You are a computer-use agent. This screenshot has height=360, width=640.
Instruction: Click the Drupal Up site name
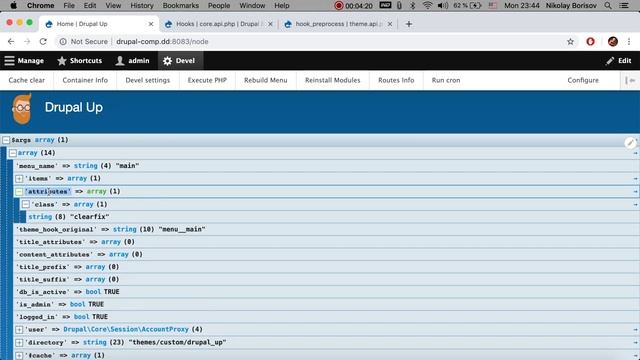73,107
